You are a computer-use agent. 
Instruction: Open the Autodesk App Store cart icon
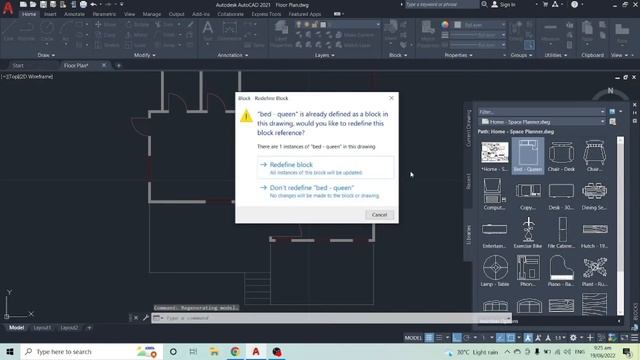click(x=545, y=4)
